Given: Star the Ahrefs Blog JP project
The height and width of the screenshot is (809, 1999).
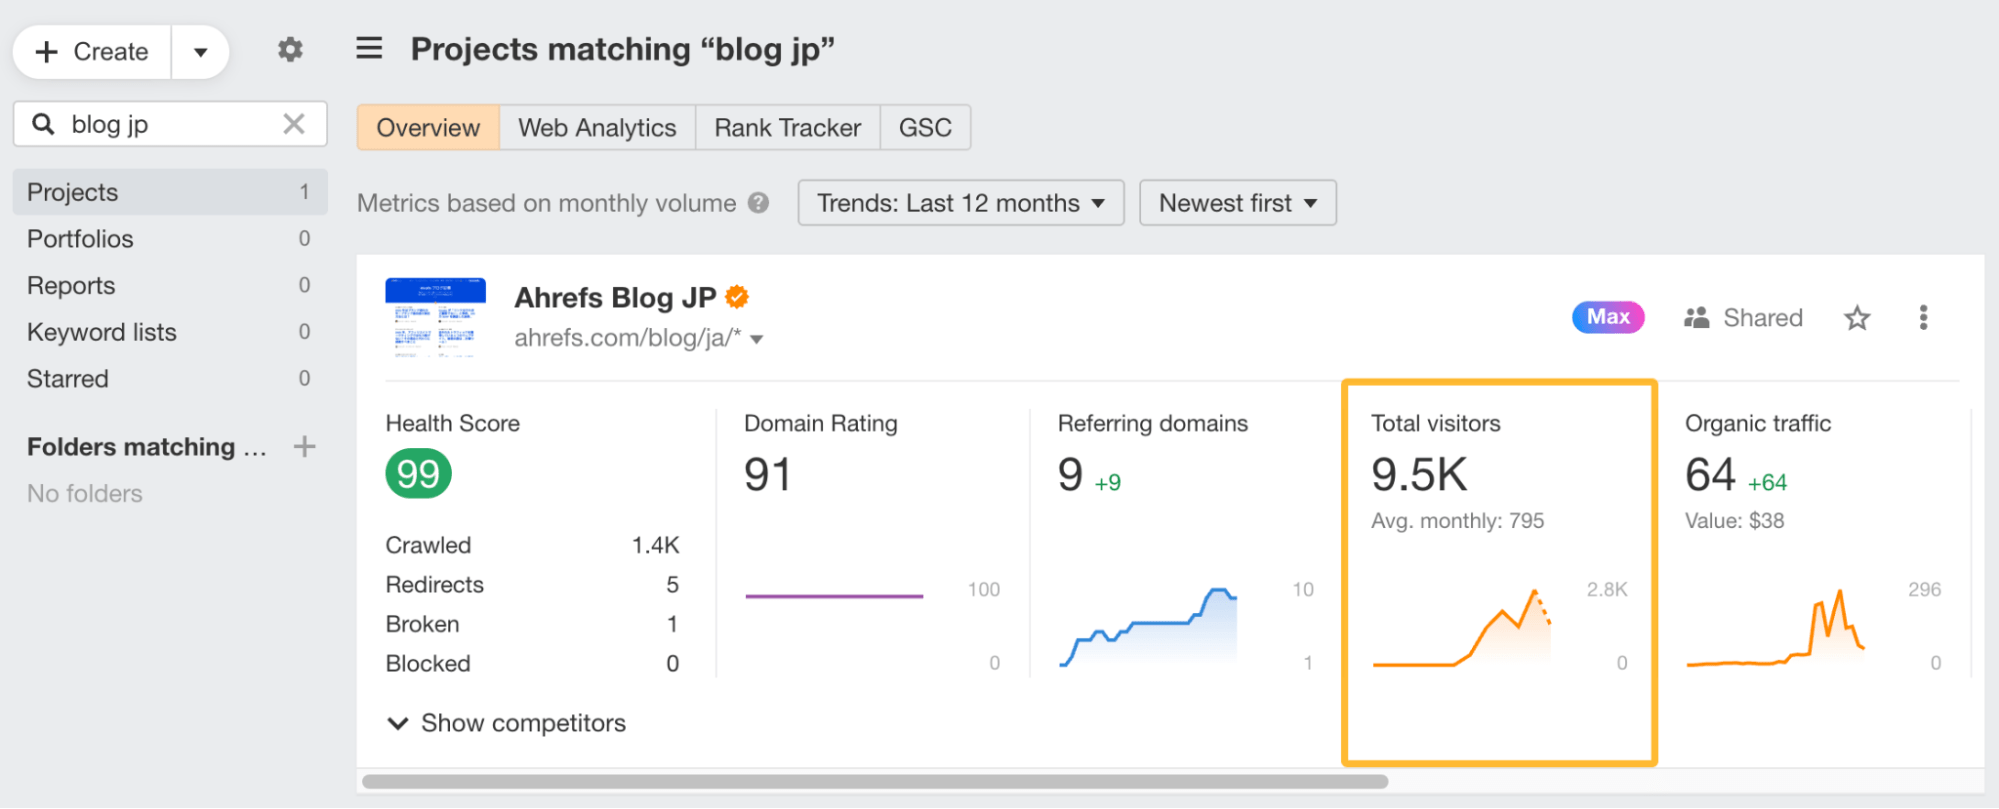Looking at the screenshot, I should click(x=1857, y=318).
